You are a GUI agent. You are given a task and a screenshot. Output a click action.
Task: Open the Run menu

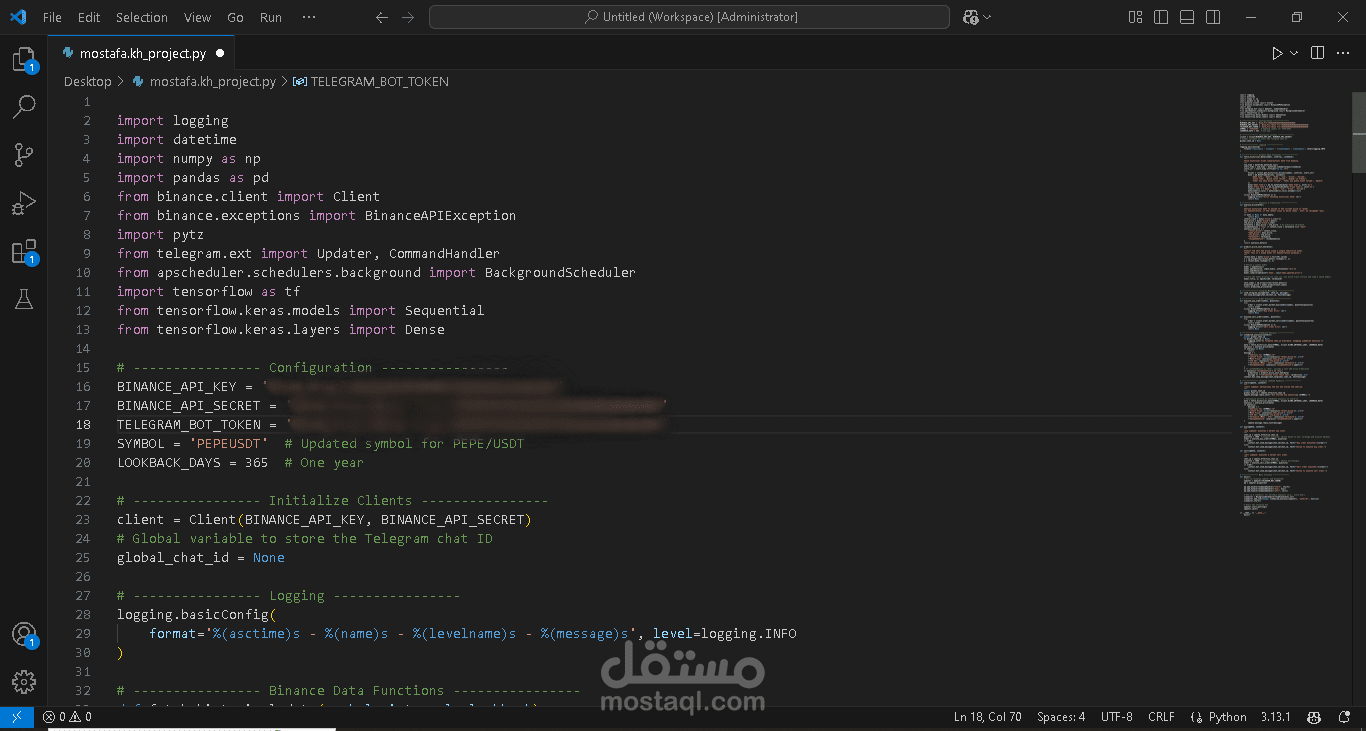[270, 17]
